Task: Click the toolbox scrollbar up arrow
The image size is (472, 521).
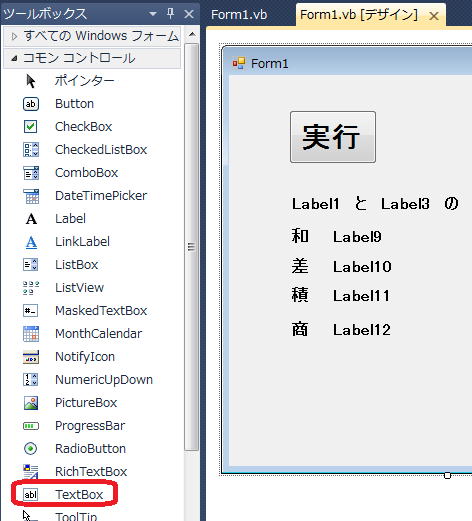Action: pos(192,34)
